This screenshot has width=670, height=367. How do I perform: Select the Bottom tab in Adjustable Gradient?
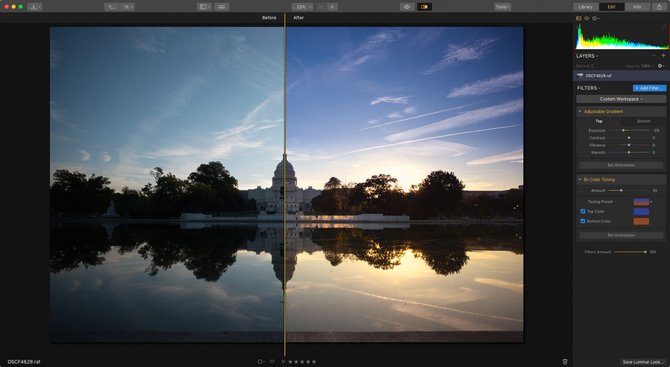point(644,121)
